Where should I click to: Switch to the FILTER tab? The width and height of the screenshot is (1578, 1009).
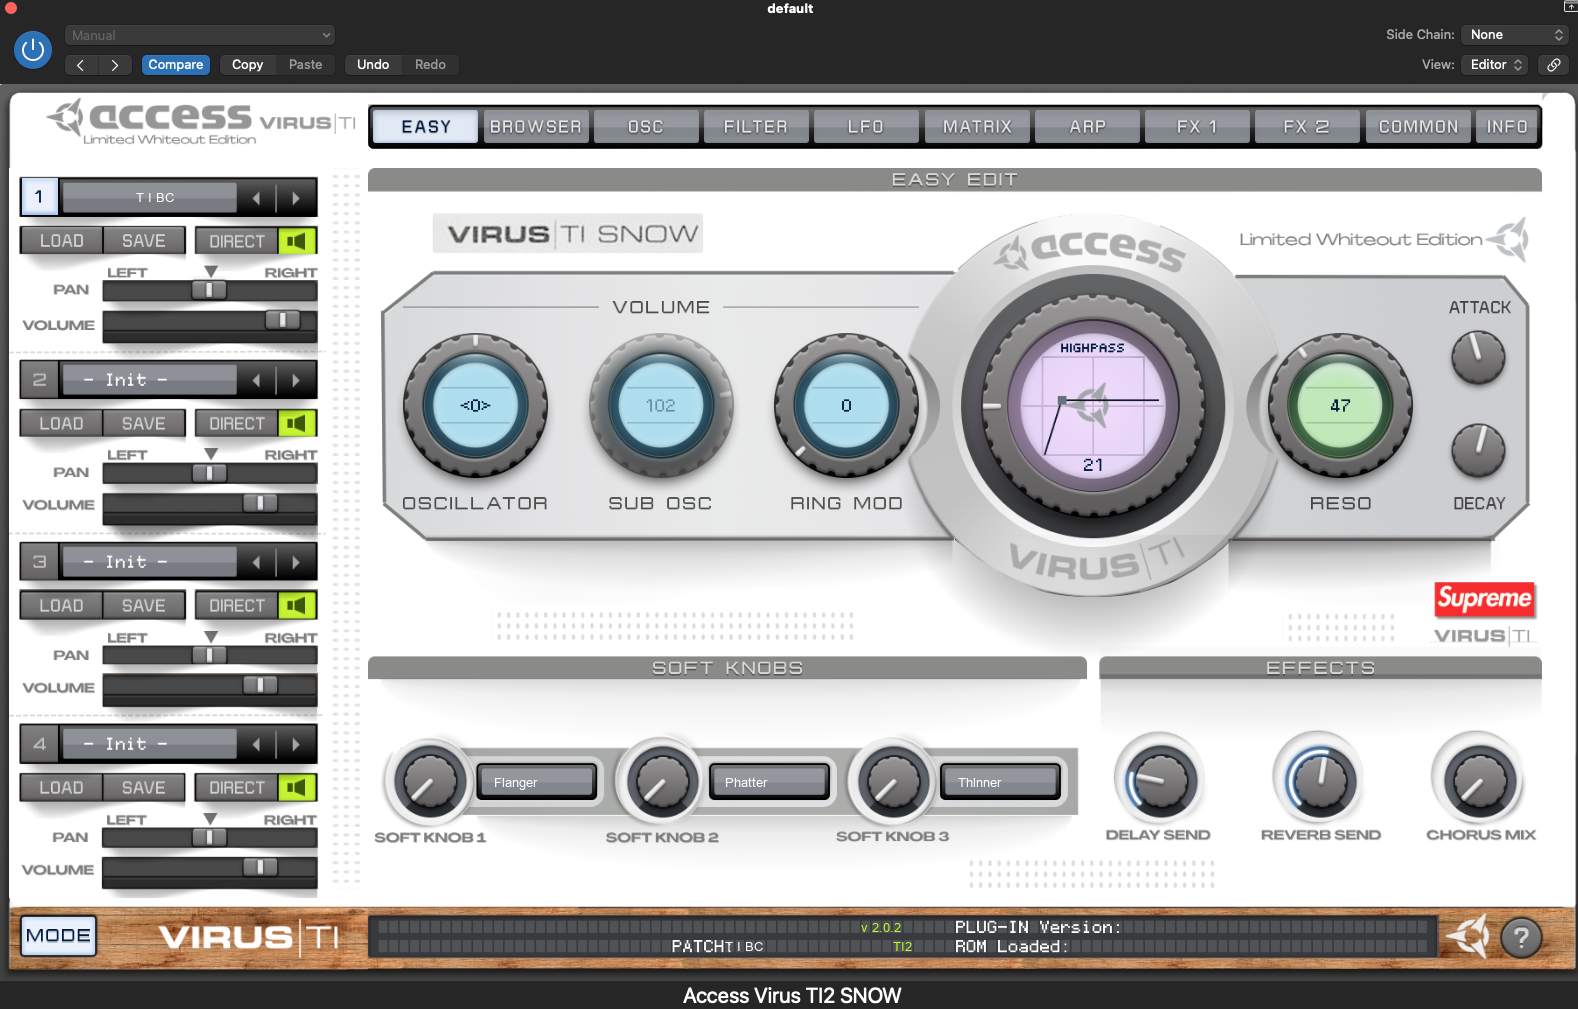pos(756,127)
